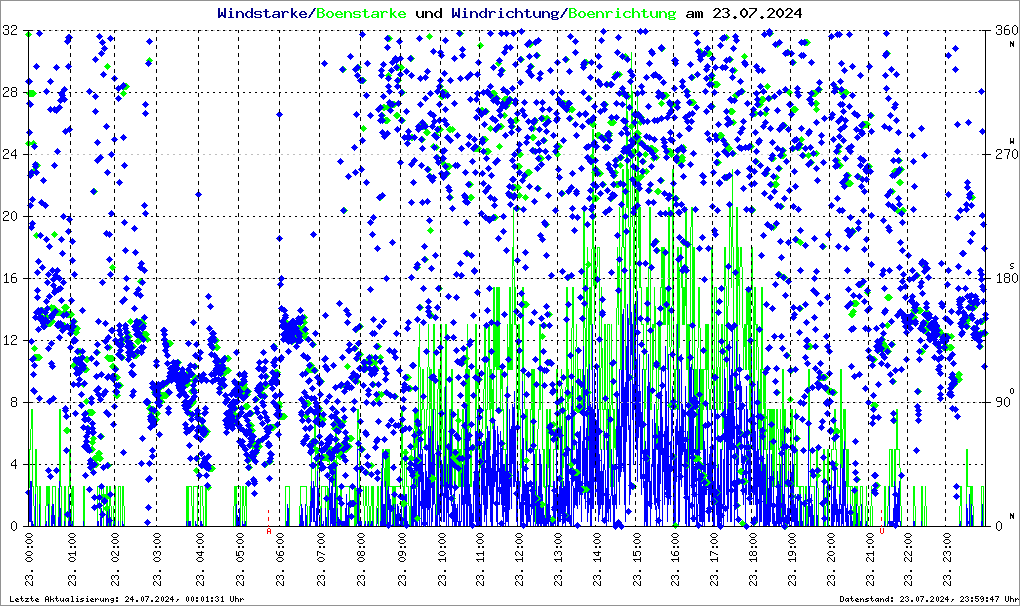Screen dimensions: 1020x606
Task: Click the 19:00 time axis label
Action: click(x=792, y=559)
